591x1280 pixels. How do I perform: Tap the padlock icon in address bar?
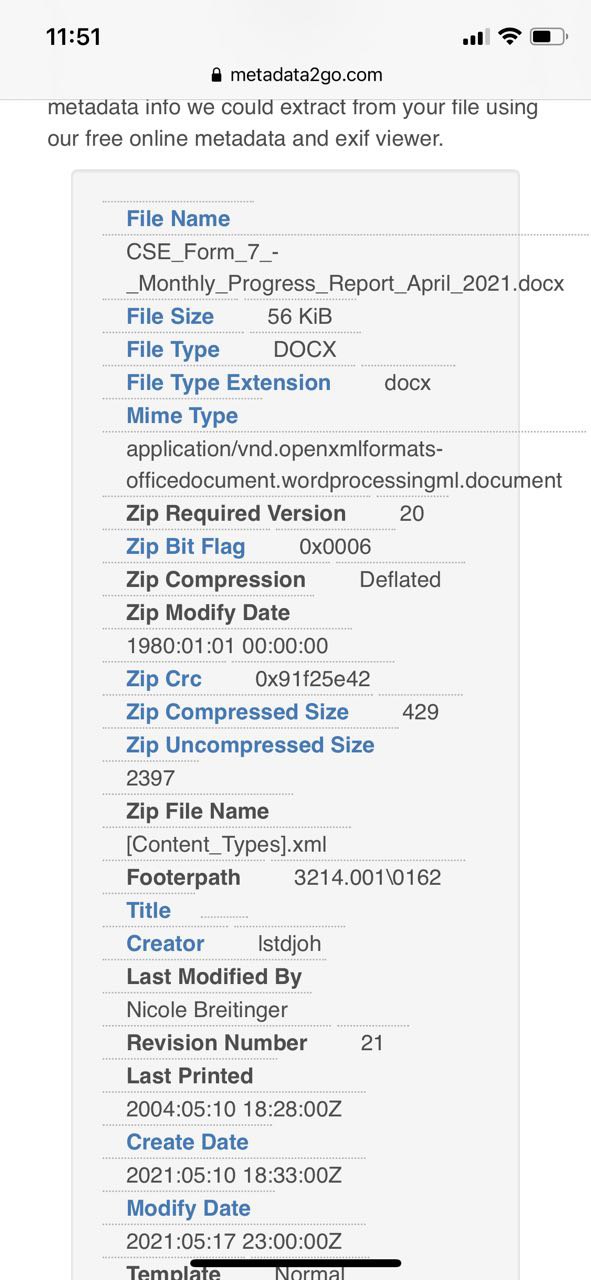click(216, 75)
